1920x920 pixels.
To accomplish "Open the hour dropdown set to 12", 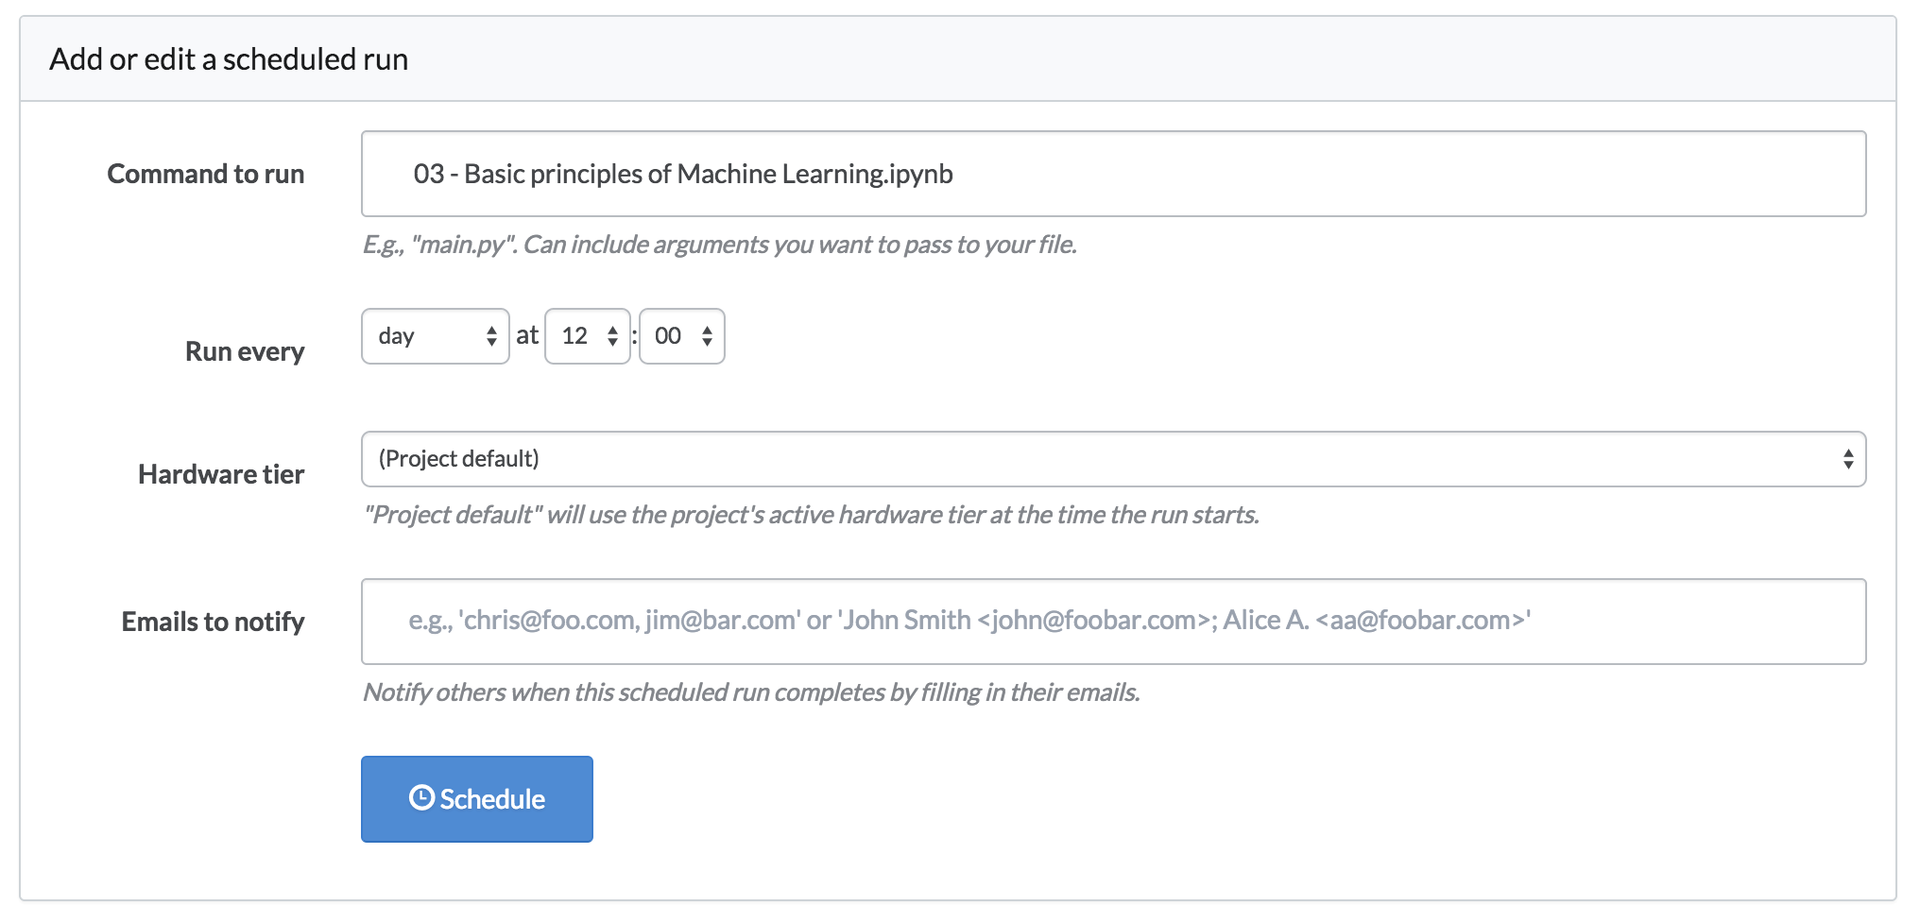I will tap(580, 336).
